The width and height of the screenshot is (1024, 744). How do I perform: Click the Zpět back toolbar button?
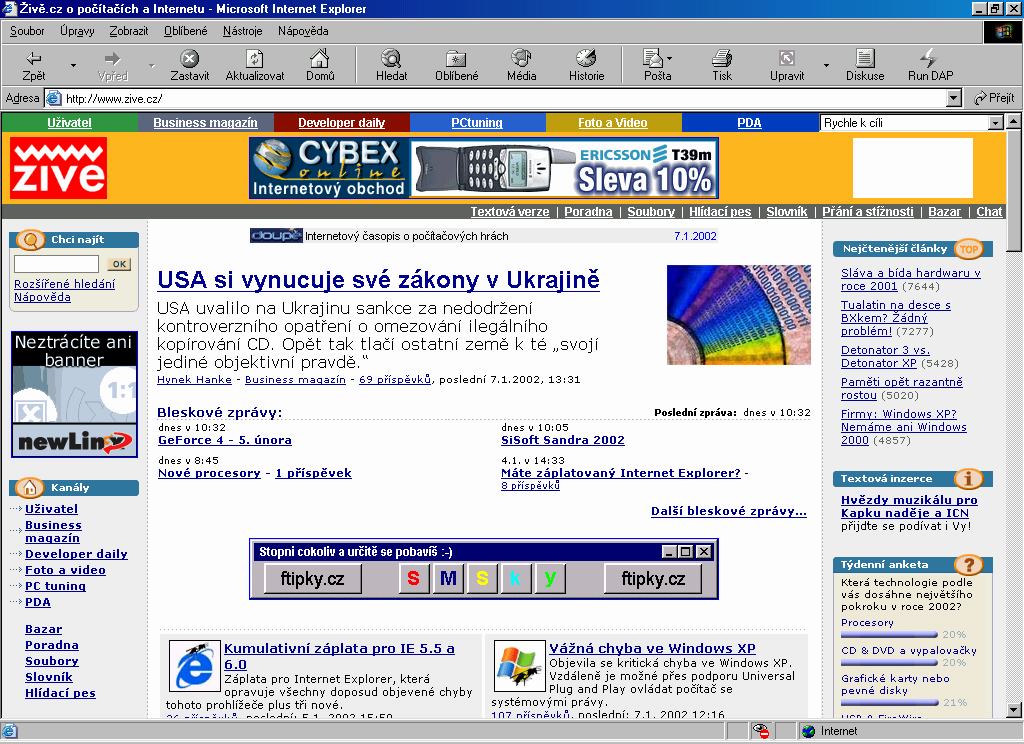(x=34, y=65)
